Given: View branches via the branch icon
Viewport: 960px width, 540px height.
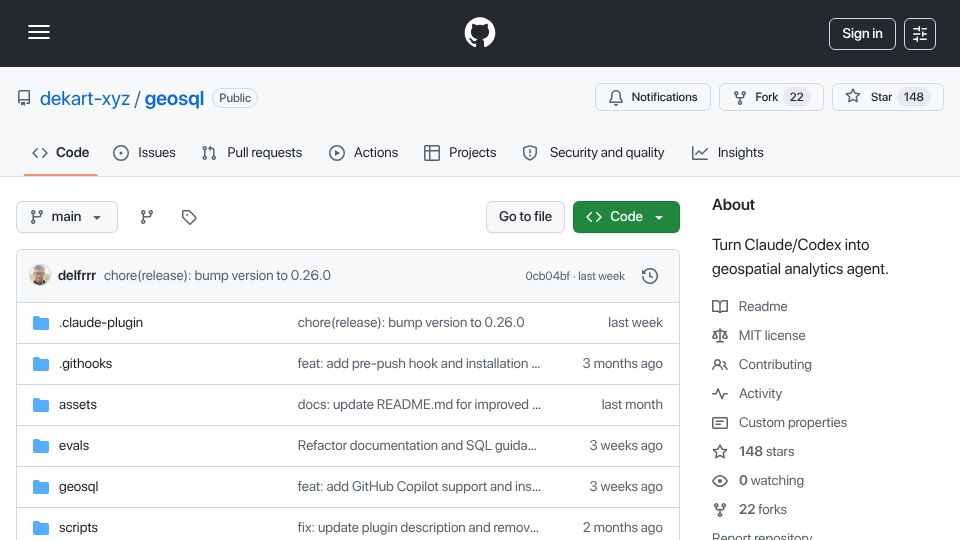Looking at the screenshot, I should [146, 217].
